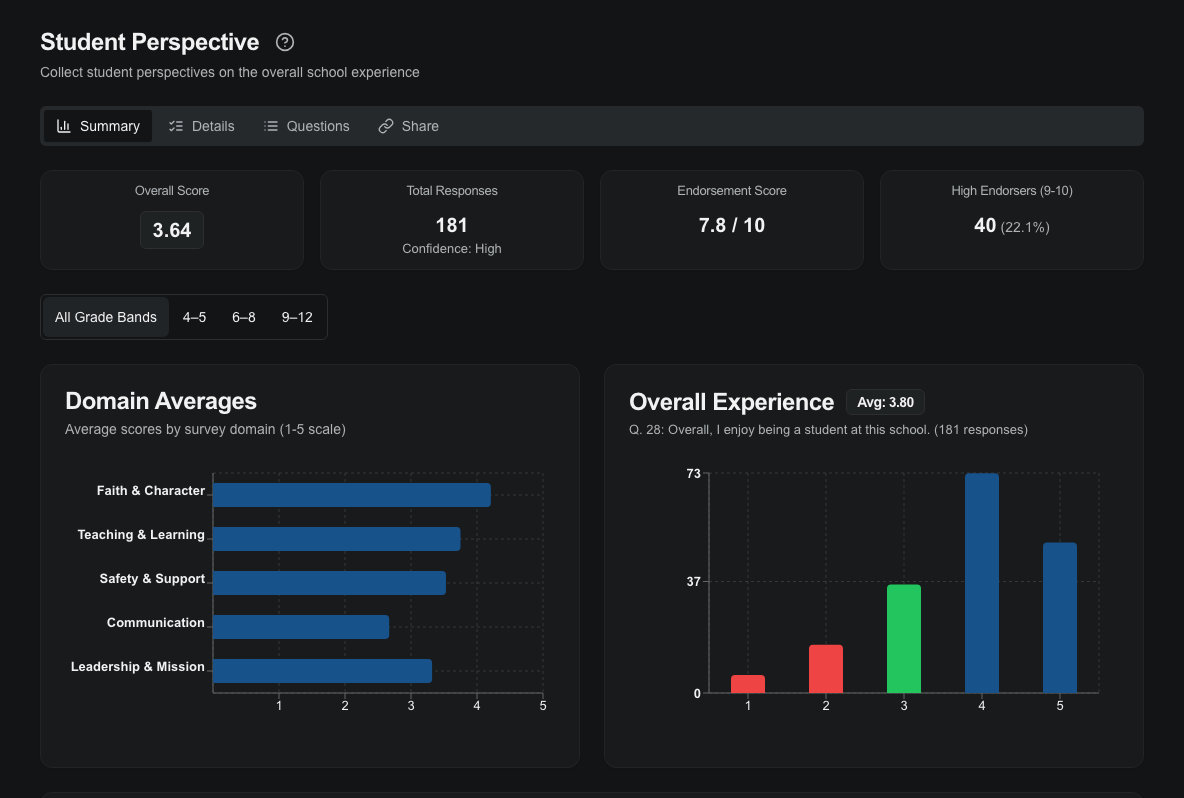Go to the Share tab
This screenshot has height=798, width=1184.
409,126
